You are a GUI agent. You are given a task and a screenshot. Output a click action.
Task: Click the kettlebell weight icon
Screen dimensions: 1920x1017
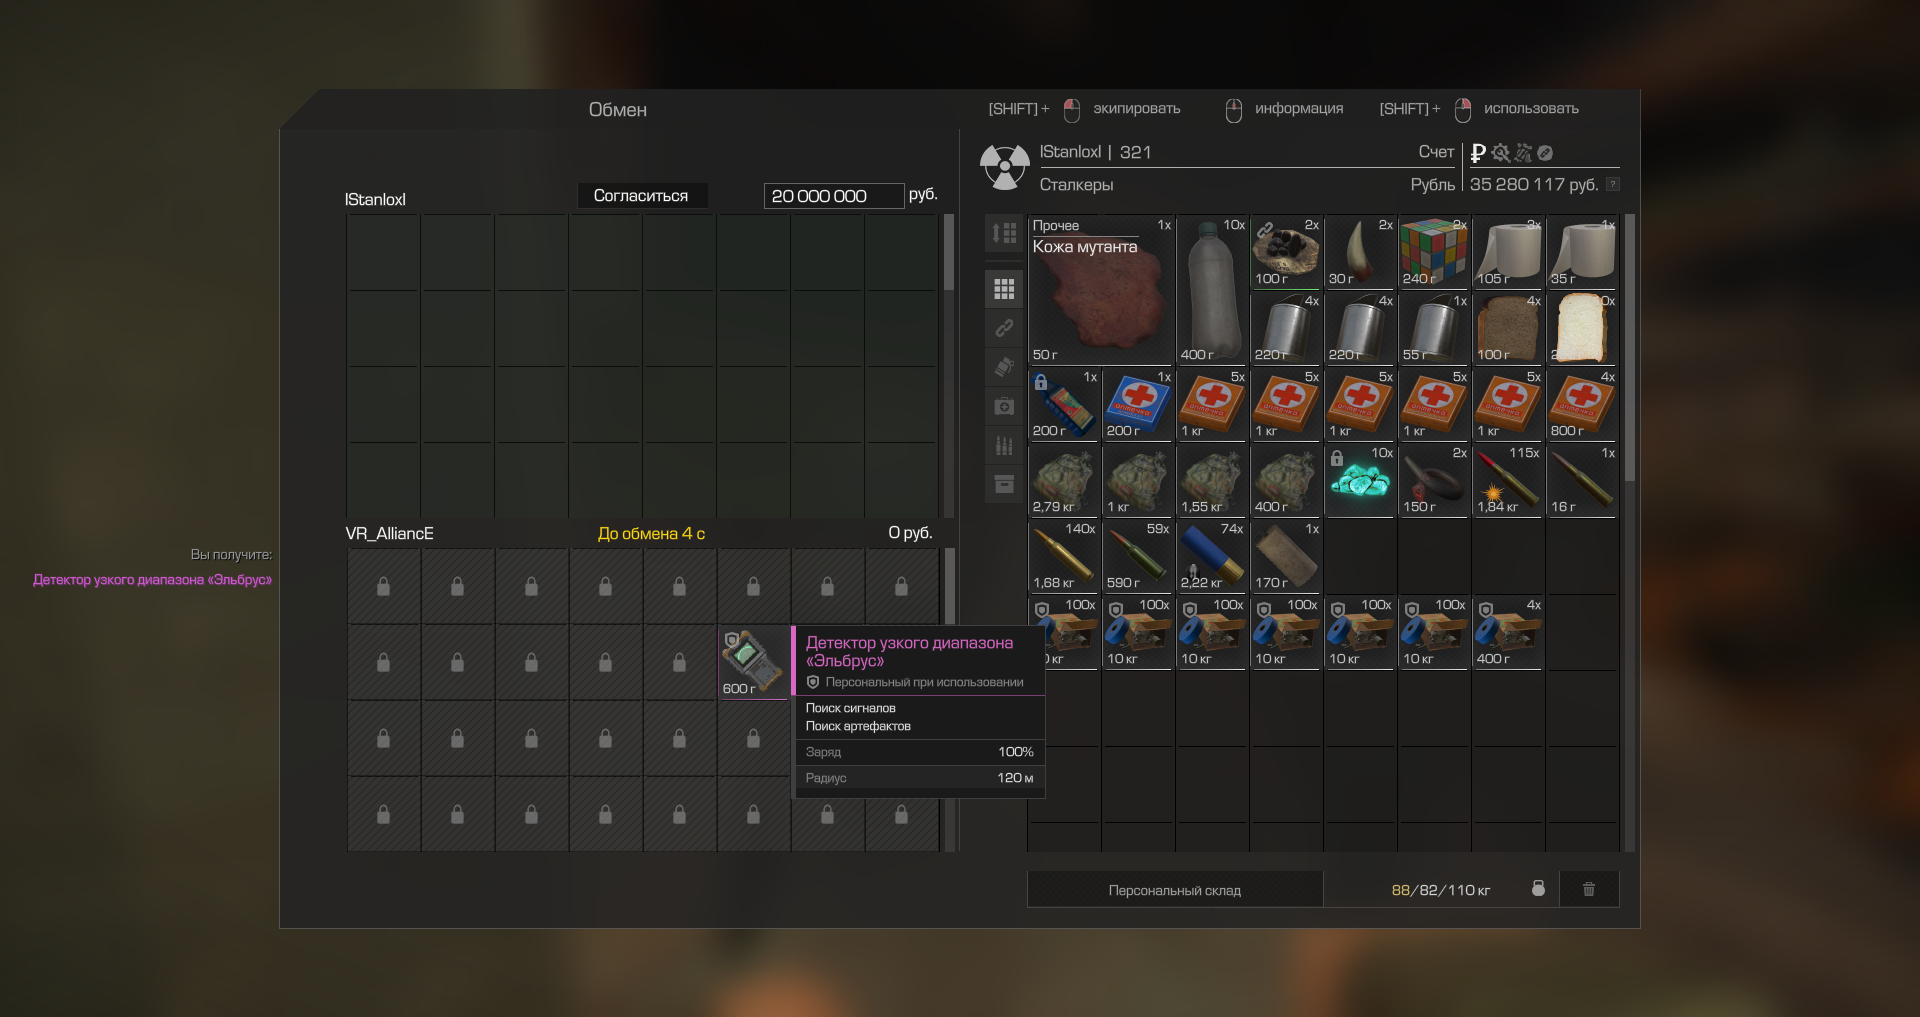(1539, 889)
